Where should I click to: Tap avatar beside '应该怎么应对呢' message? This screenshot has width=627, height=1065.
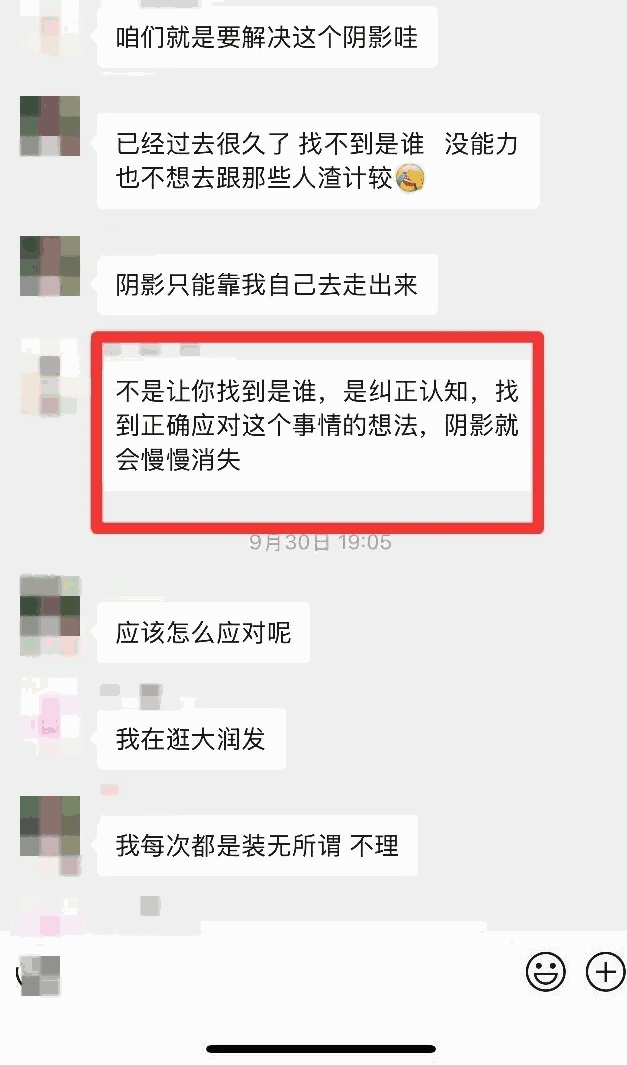[x=50, y=615]
